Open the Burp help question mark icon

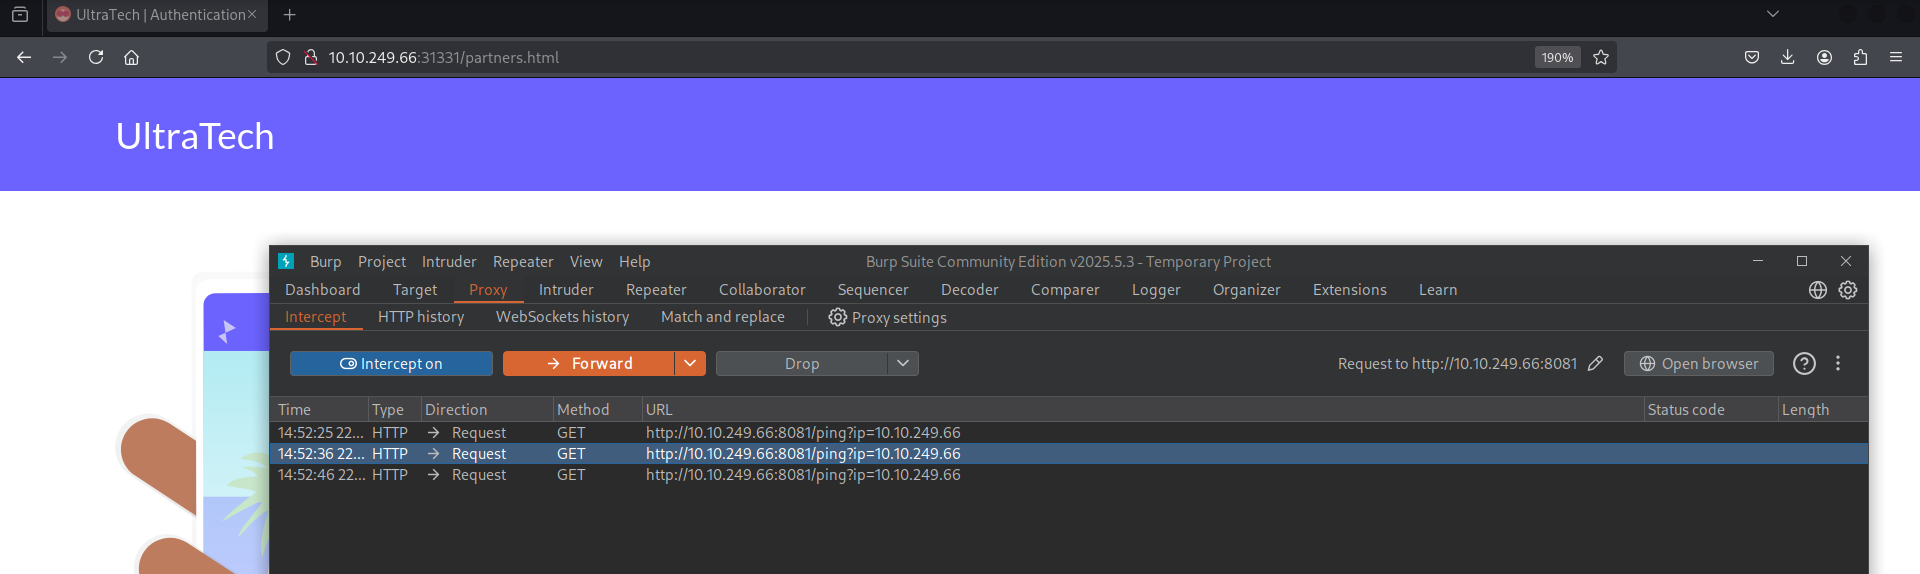pos(1804,364)
